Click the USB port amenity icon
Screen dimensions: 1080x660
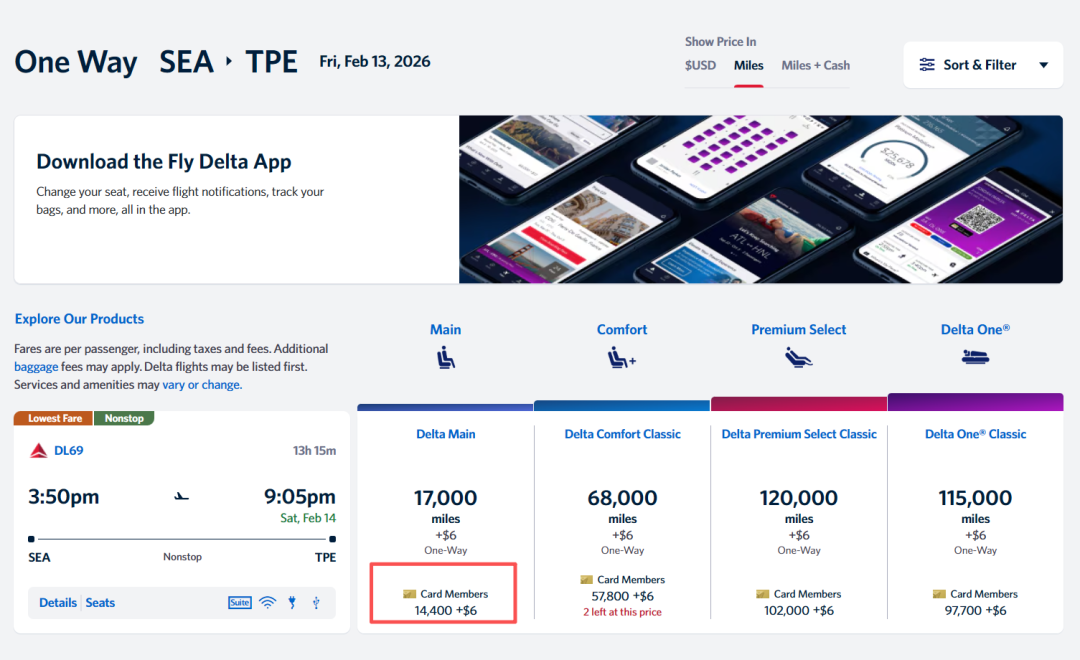tap(316, 603)
